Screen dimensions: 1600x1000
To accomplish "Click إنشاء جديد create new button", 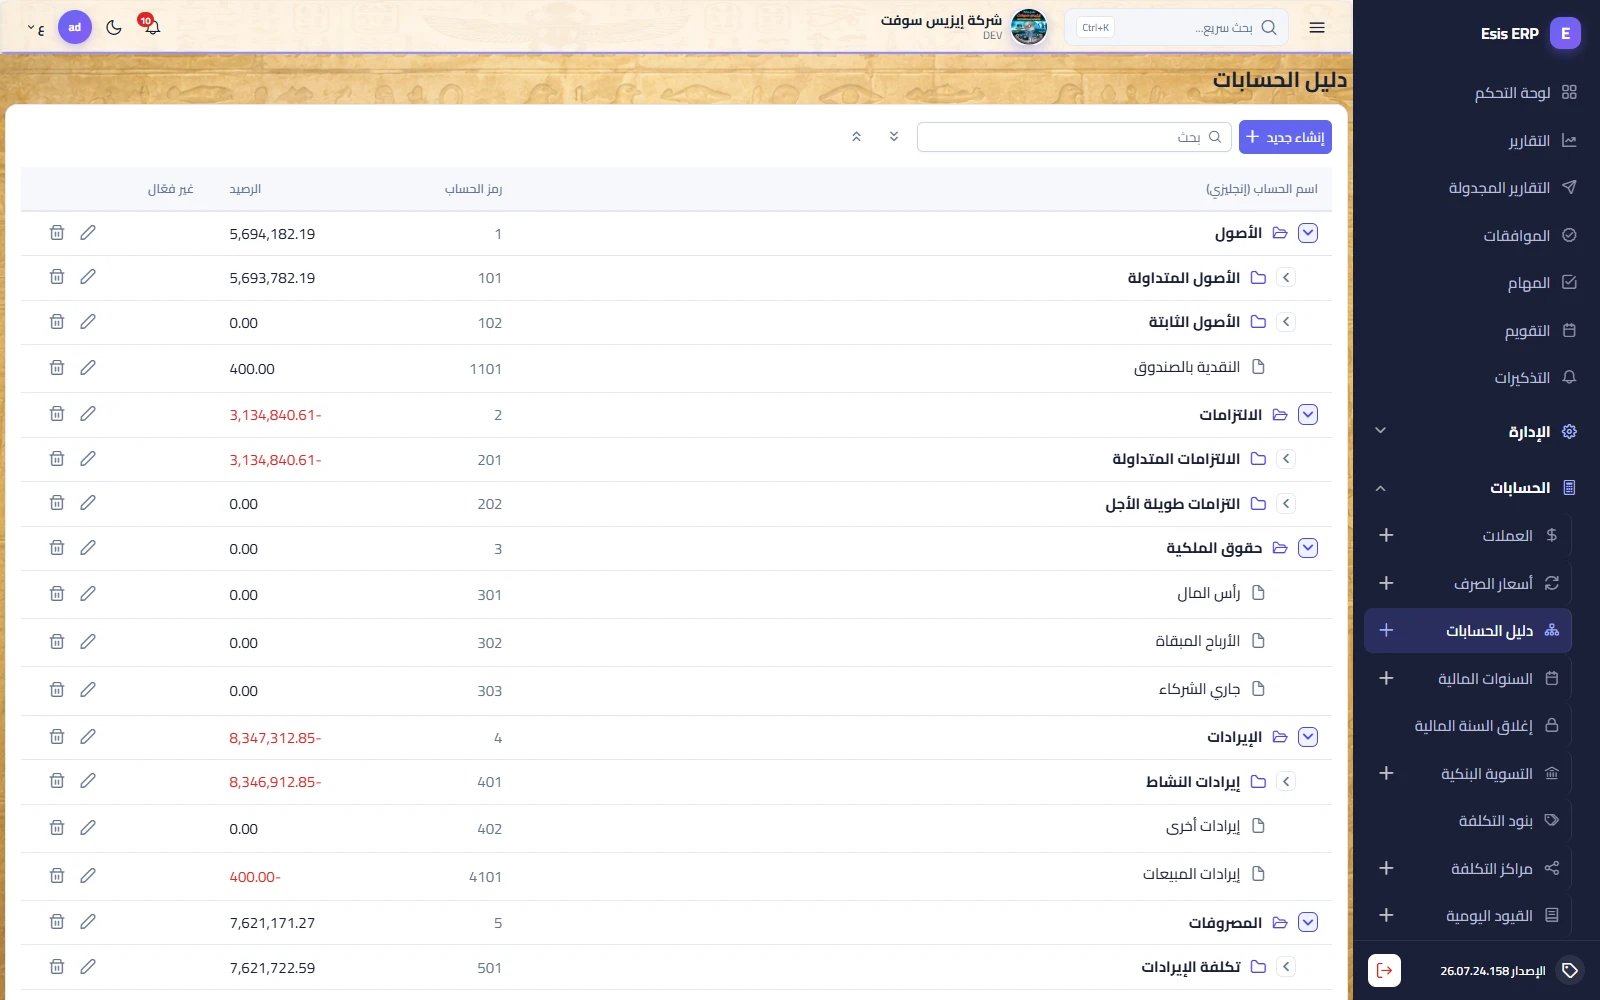I will coord(1285,137).
